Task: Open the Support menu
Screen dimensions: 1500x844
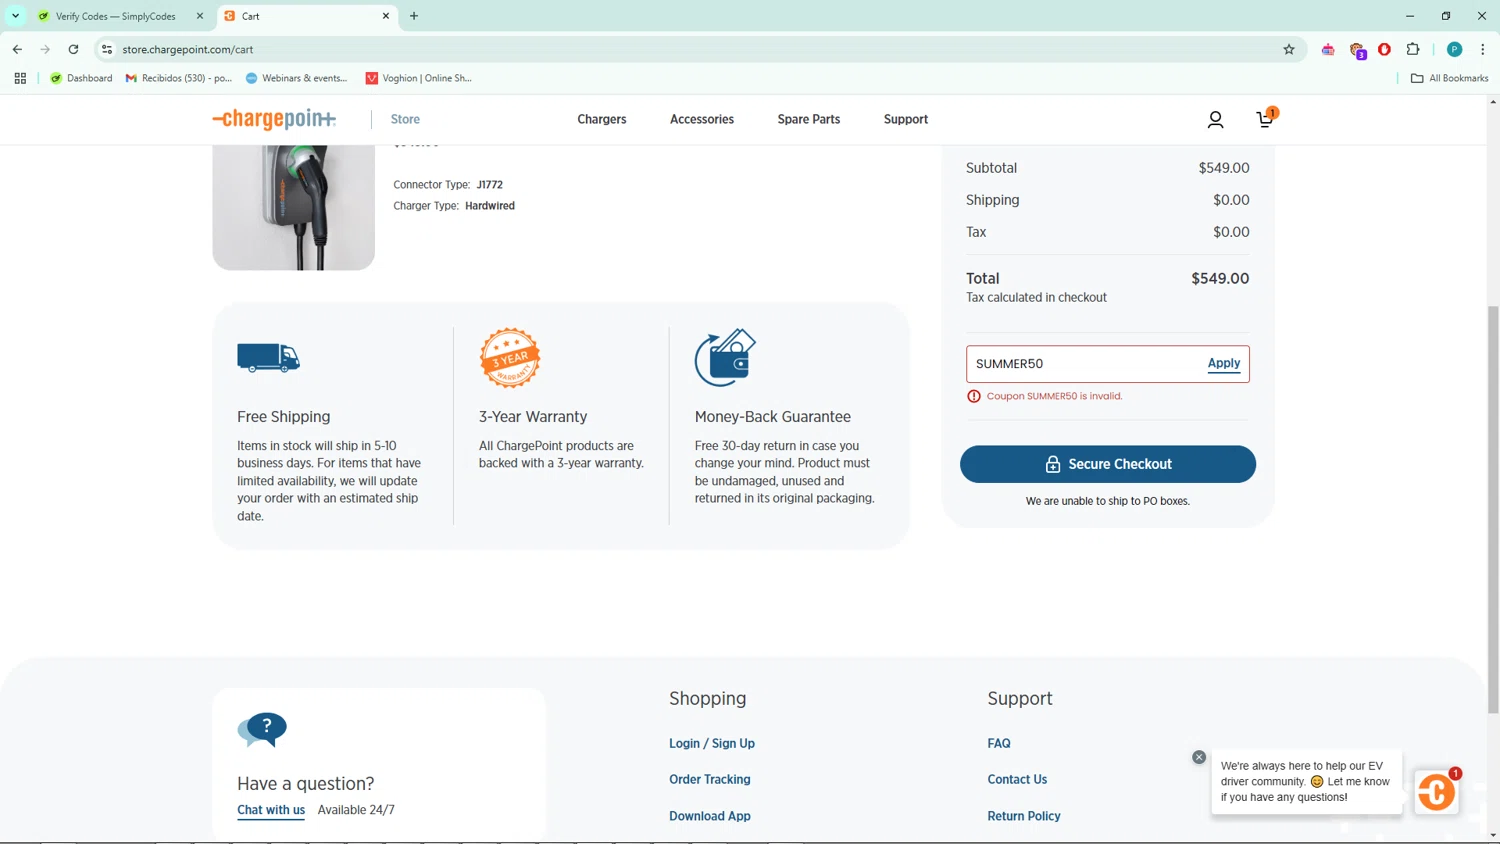Action: pos(906,119)
